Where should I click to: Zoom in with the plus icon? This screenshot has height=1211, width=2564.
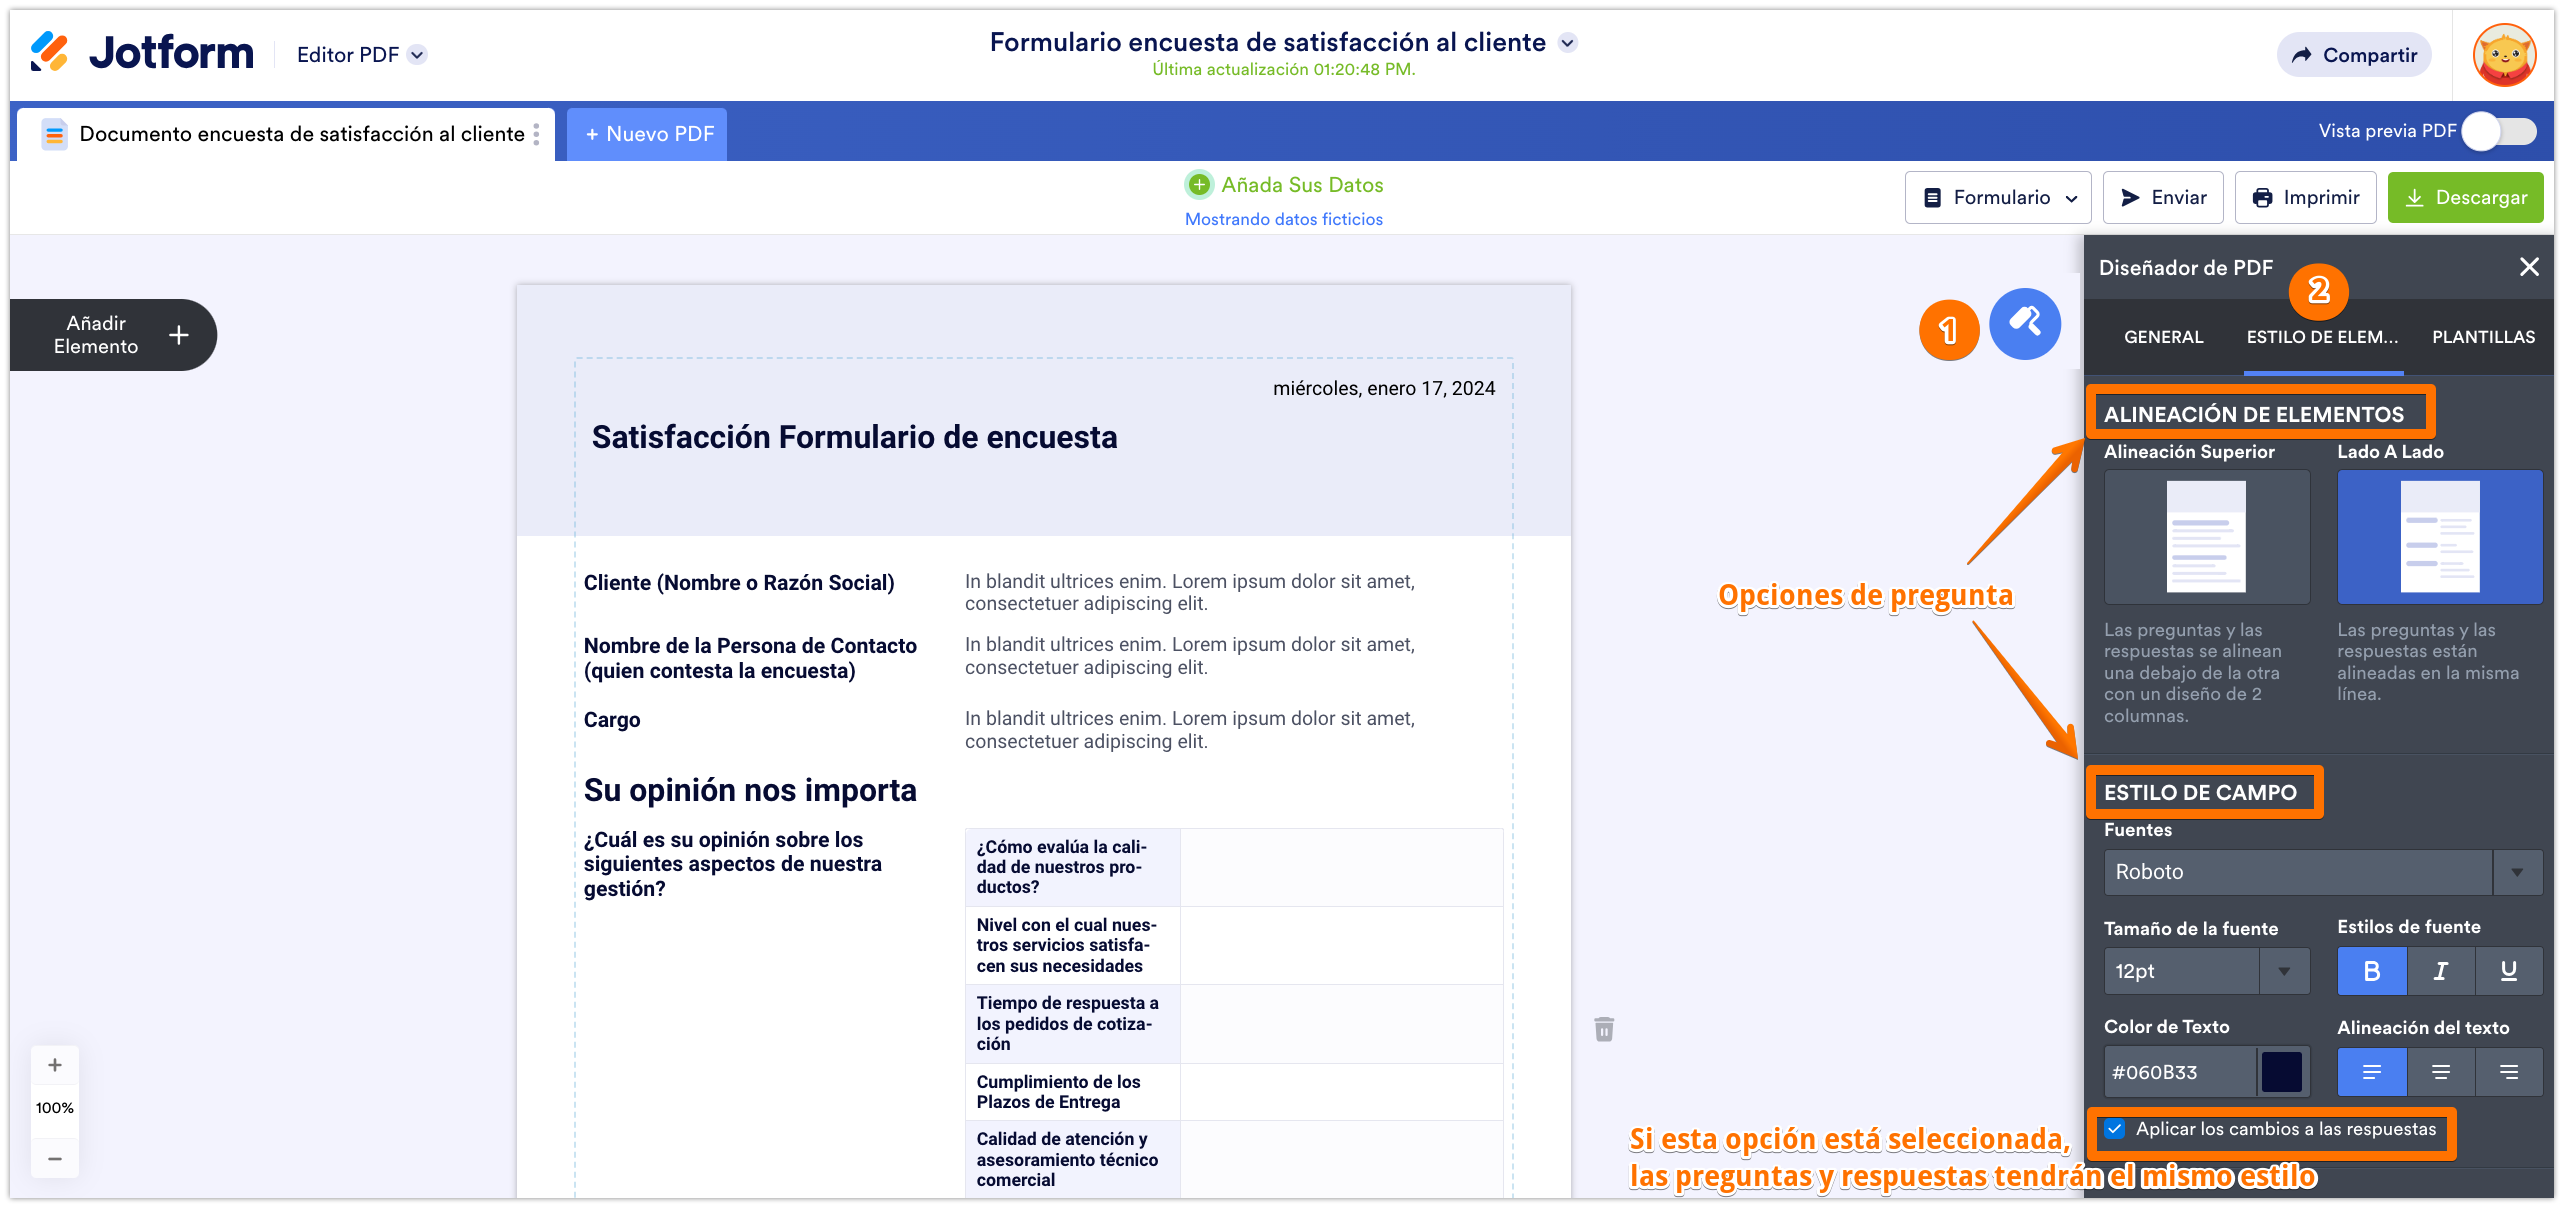pos(55,1065)
